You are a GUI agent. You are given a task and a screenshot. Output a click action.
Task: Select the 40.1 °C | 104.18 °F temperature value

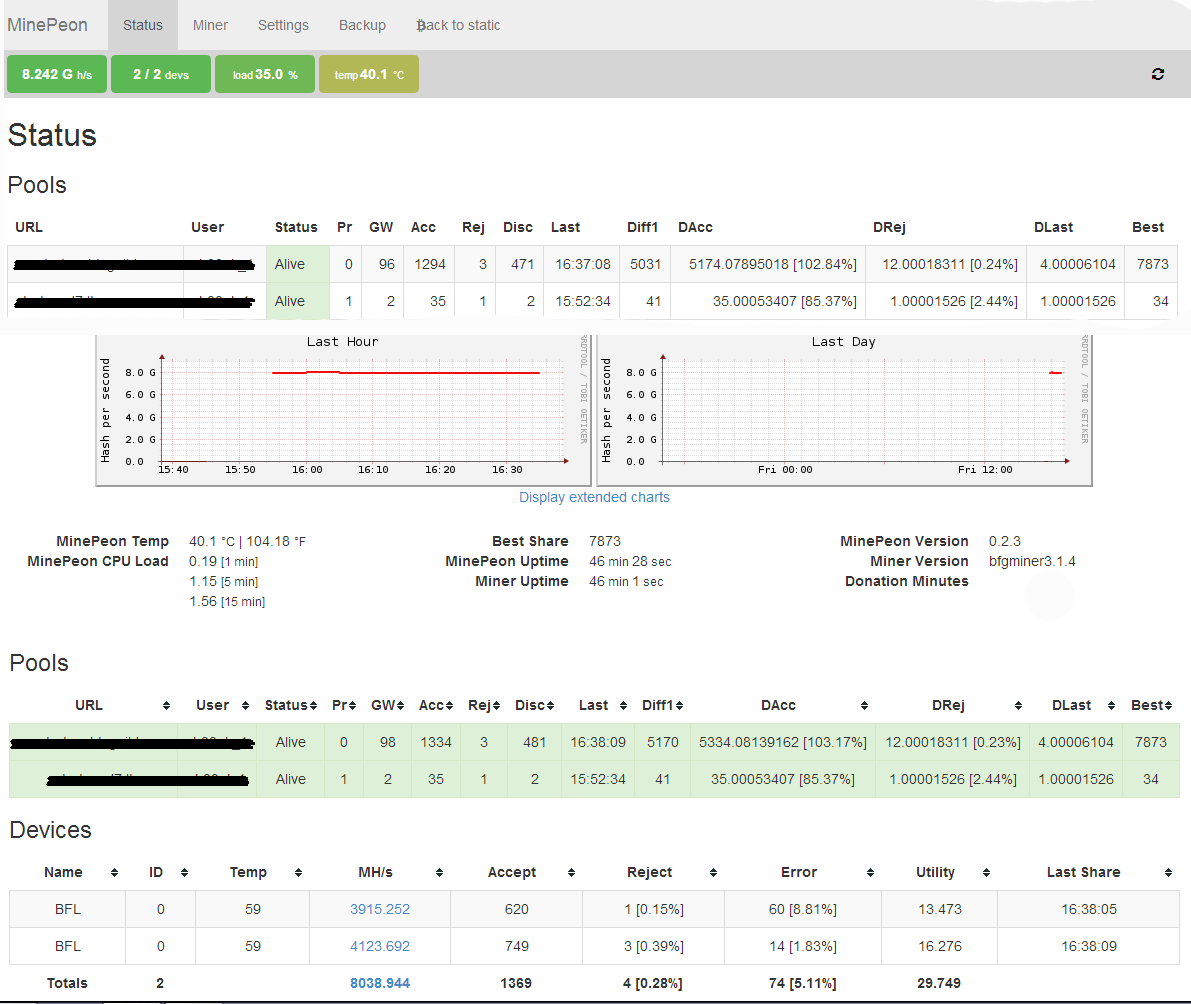(x=248, y=541)
